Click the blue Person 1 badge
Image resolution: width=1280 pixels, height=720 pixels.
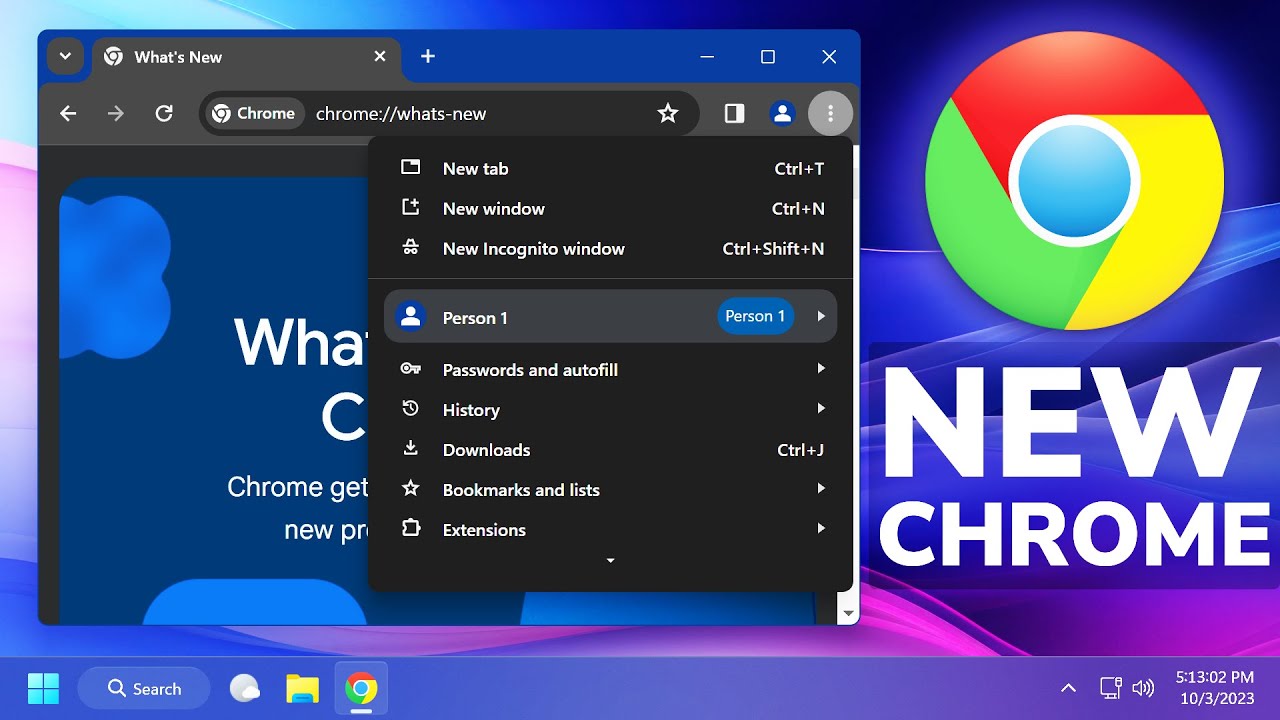[x=756, y=316]
